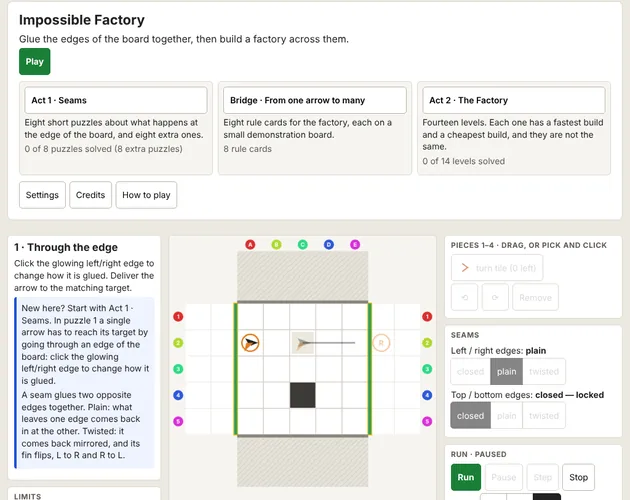
Task: Click red row marker 1 on left side
Action: [178, 317]
